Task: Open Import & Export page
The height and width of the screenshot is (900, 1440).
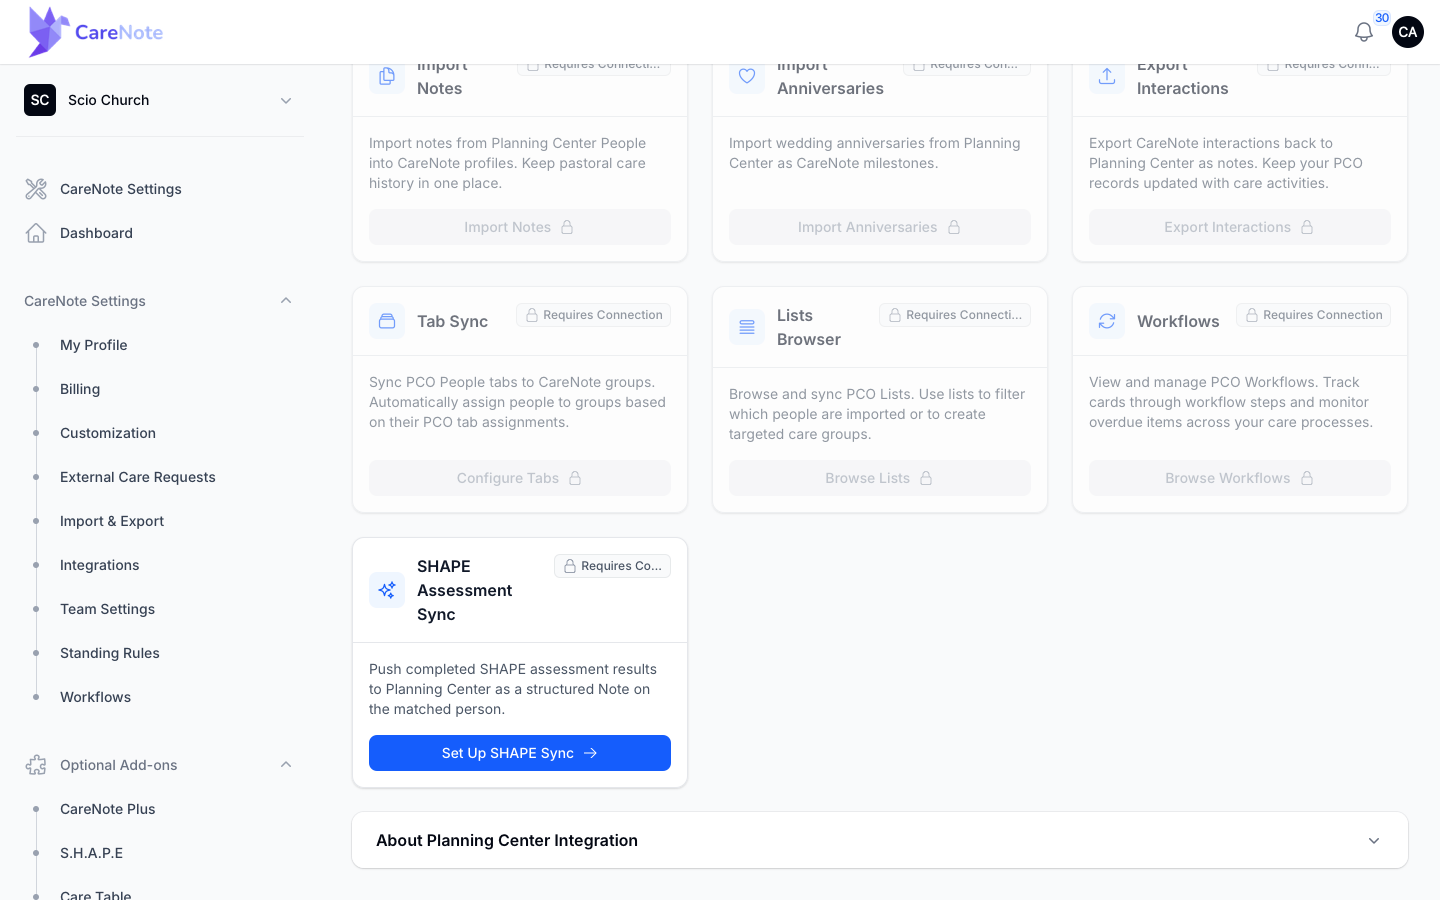Action: click(x=112, y=521)
